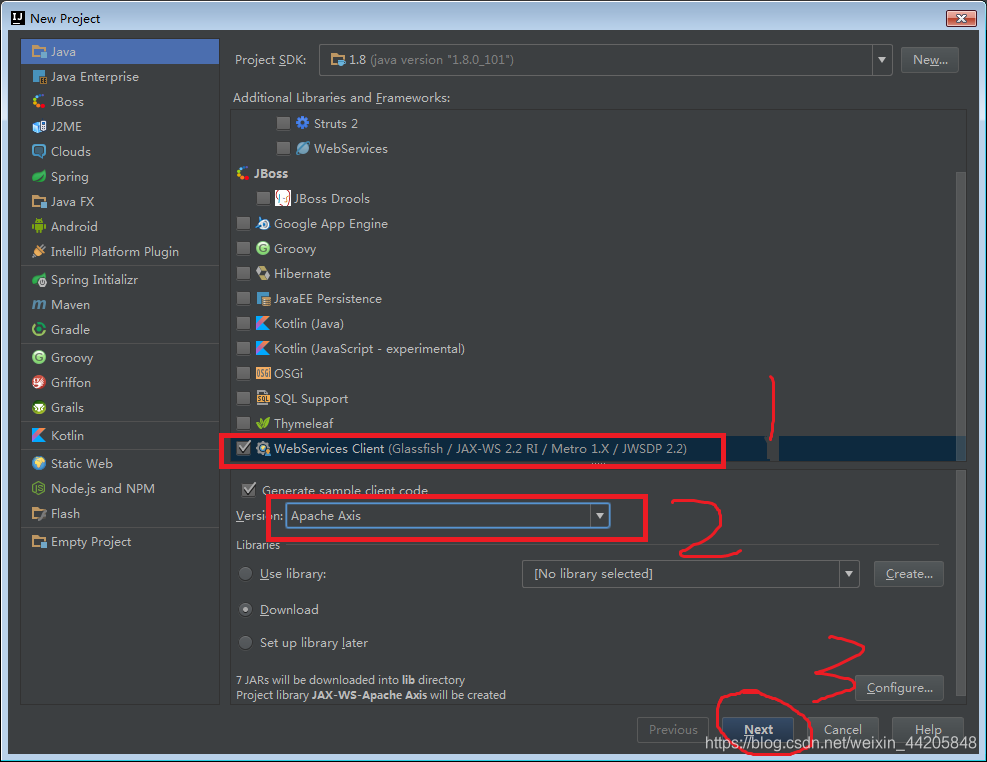Click the OSGi icon

click(x=263, y=374)
